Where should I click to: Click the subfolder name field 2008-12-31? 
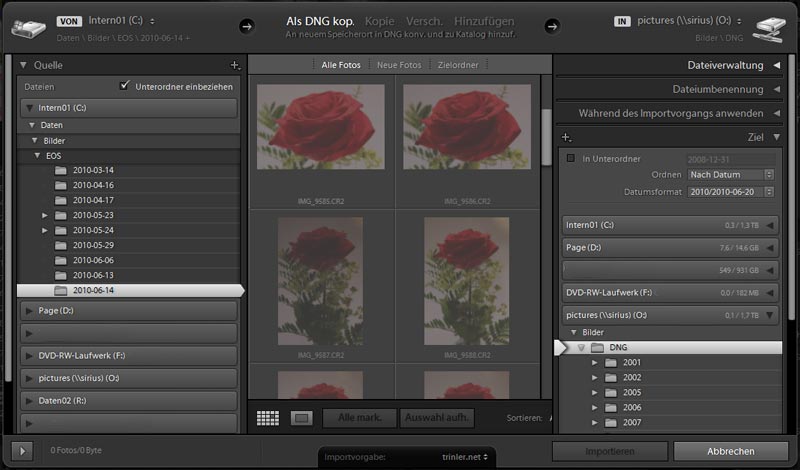(731, 159)
